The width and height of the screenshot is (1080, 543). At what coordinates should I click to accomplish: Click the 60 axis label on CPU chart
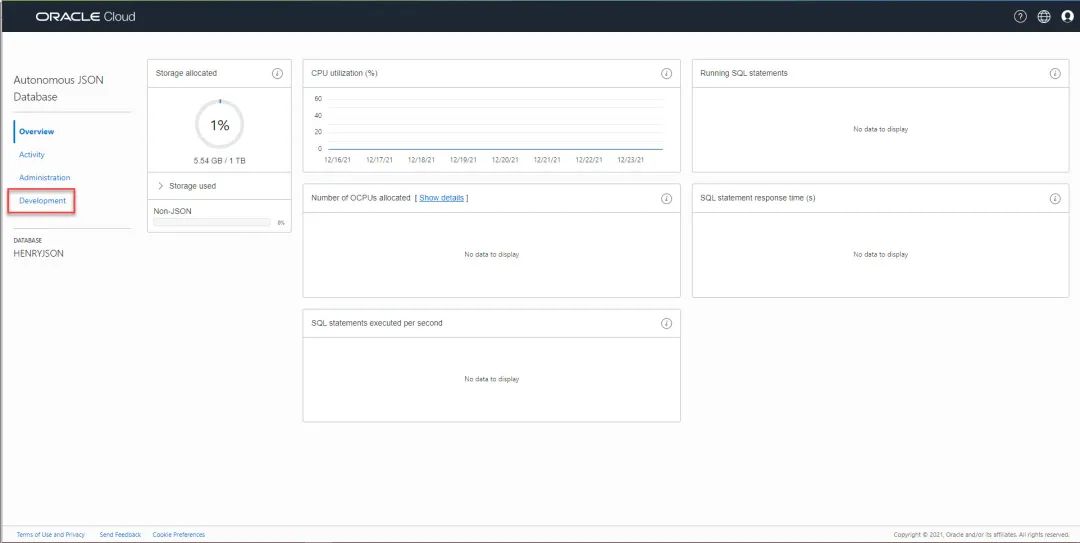[318, 99]
